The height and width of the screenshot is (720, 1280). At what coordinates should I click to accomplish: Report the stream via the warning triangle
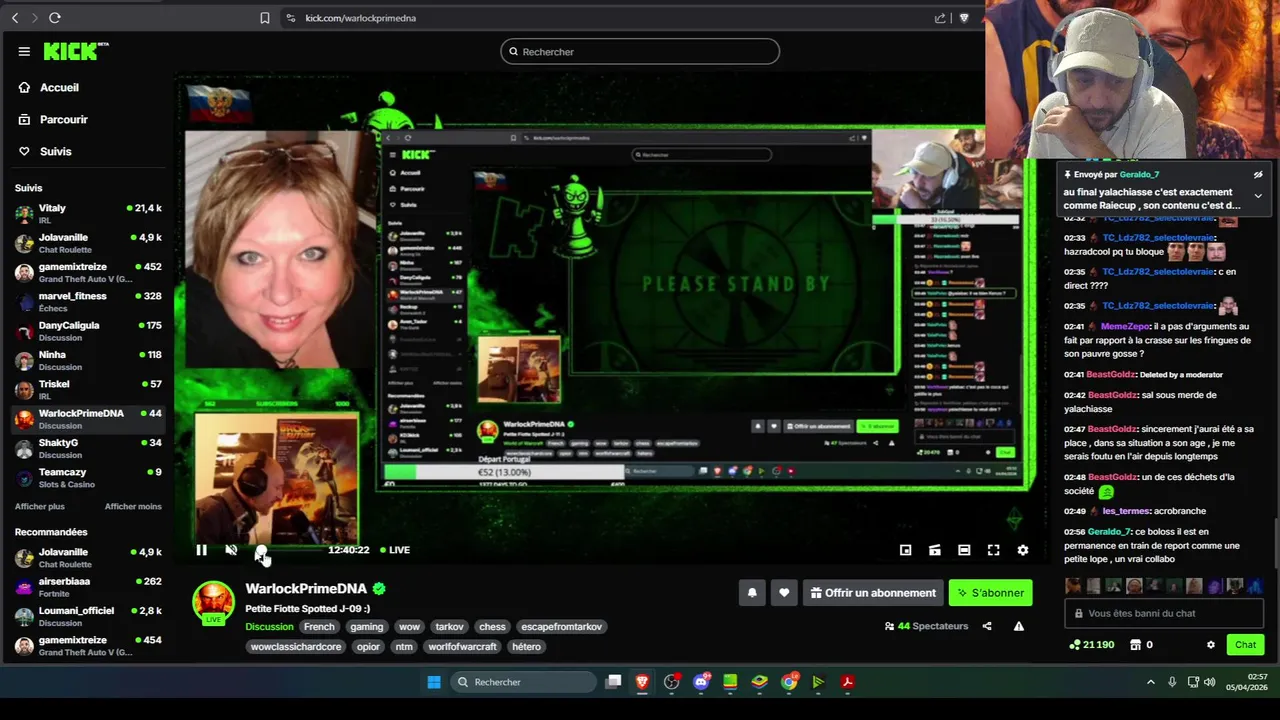coord(1019,626)
